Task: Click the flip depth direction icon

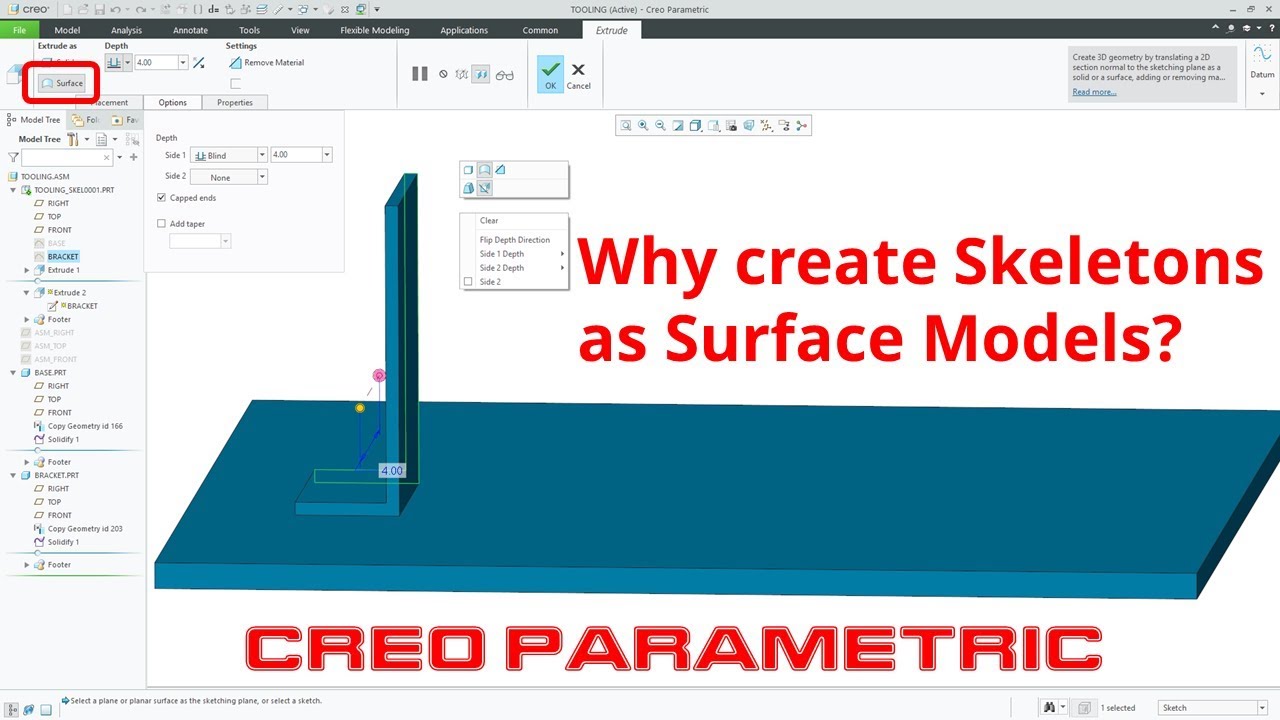Action: [198, 62]
